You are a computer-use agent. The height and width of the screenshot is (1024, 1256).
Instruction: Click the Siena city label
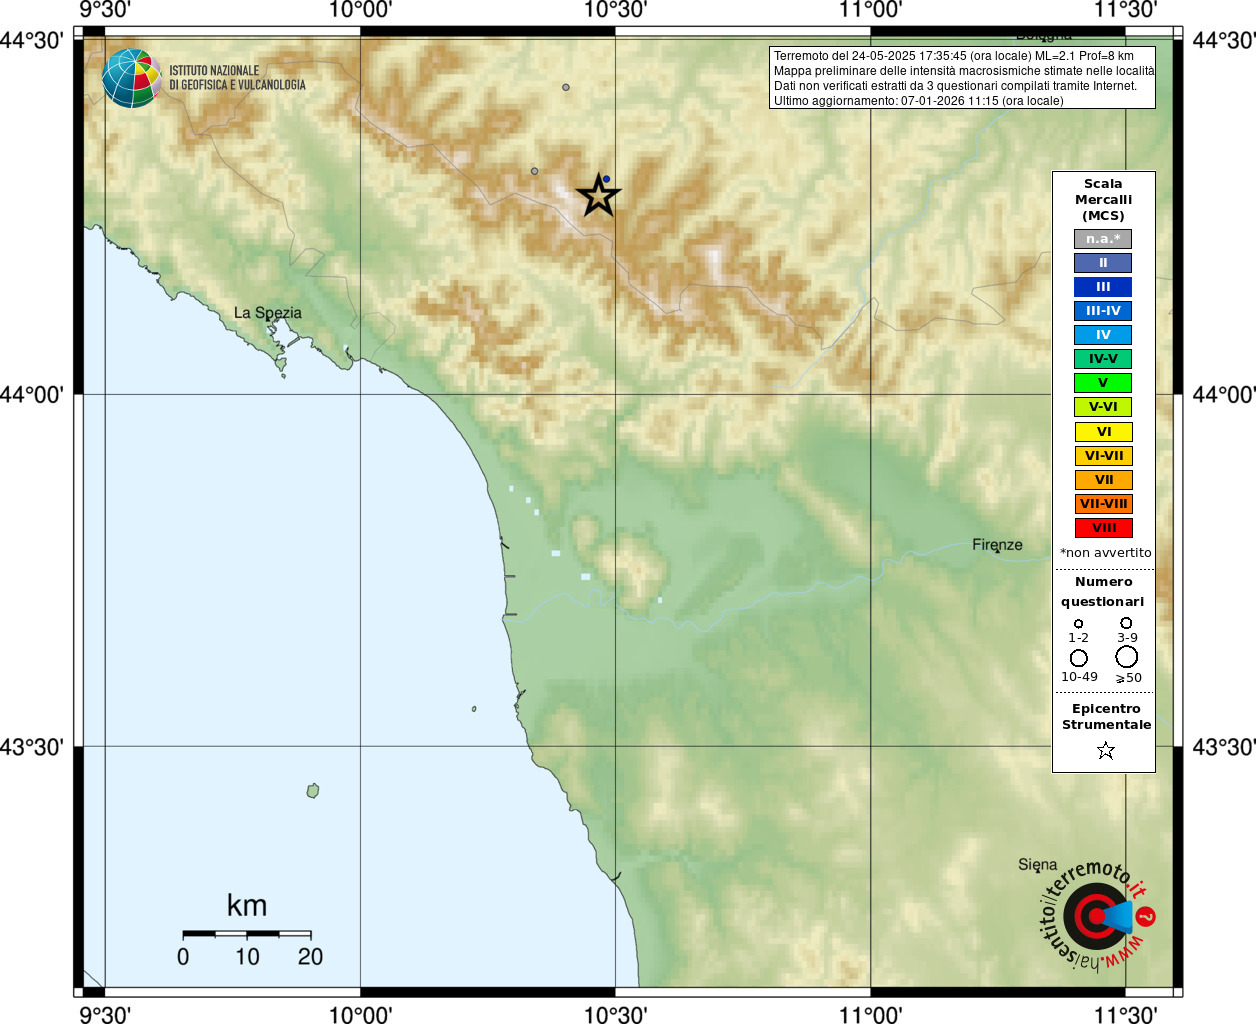click(1037, 865)
